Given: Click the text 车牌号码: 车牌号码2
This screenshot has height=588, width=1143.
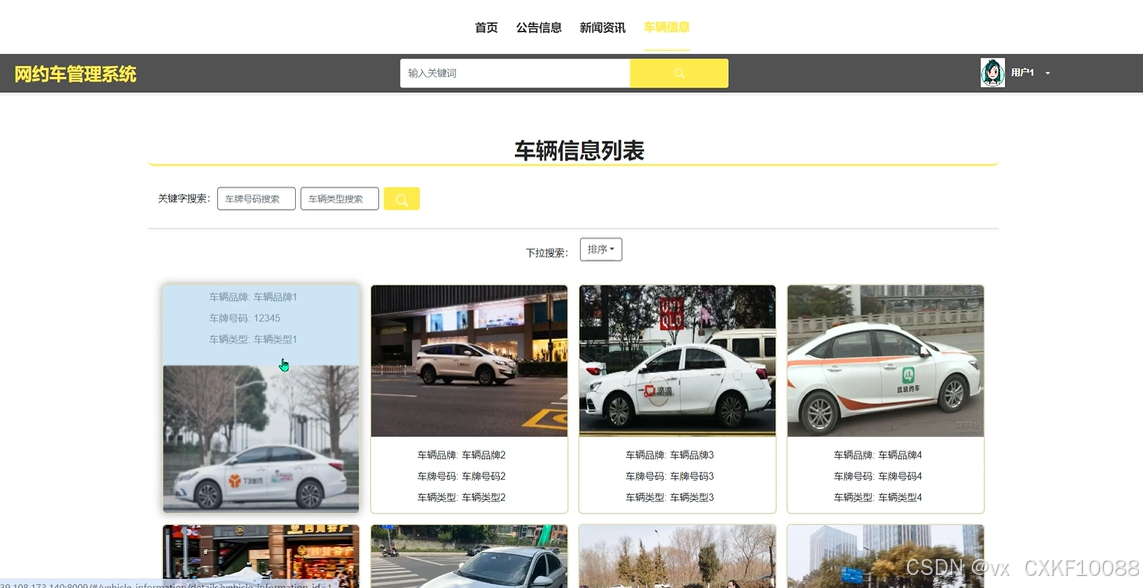Looking at the screenshot, I should click(x=461, y=476).
